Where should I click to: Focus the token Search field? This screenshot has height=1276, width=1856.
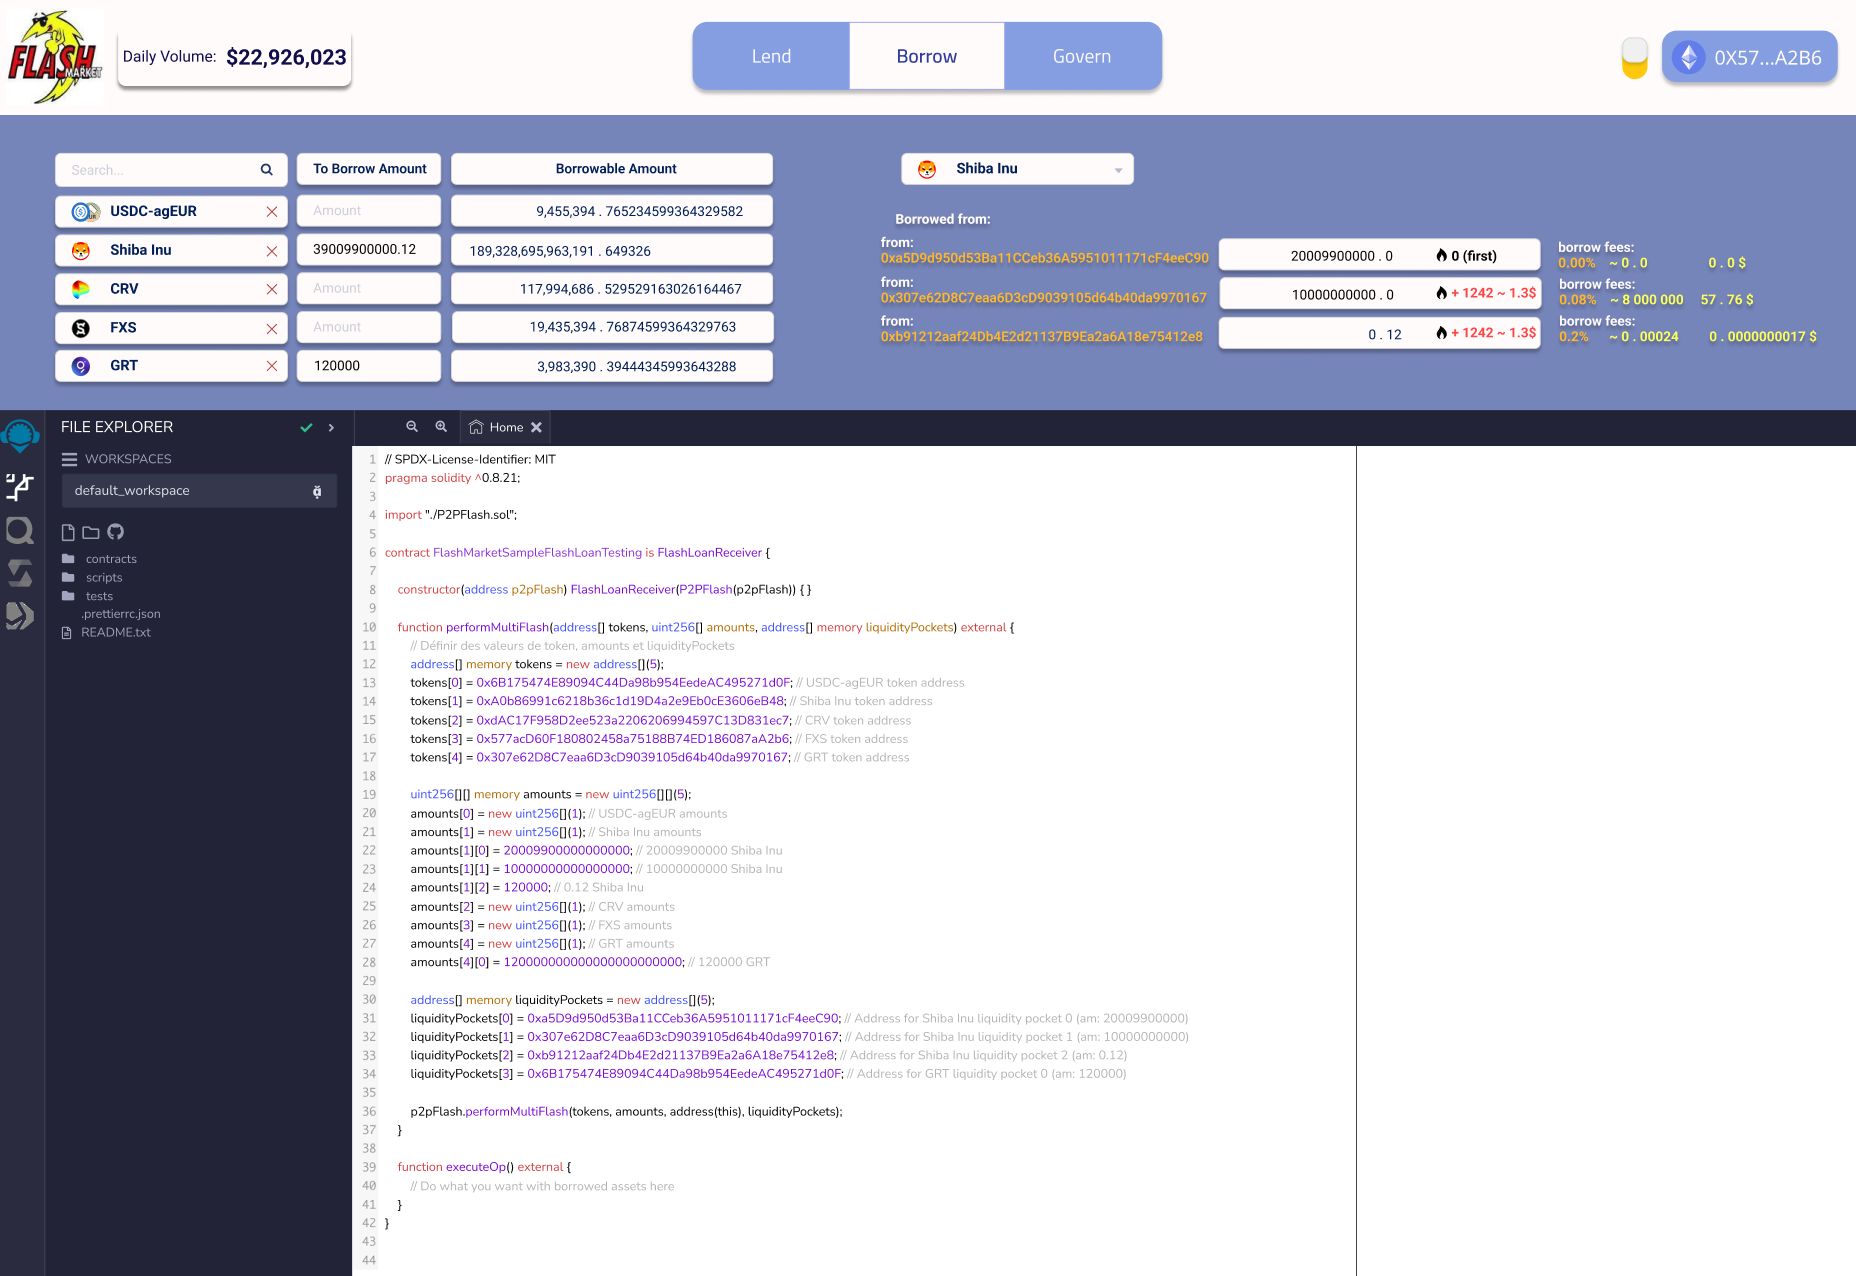[171, 170]
